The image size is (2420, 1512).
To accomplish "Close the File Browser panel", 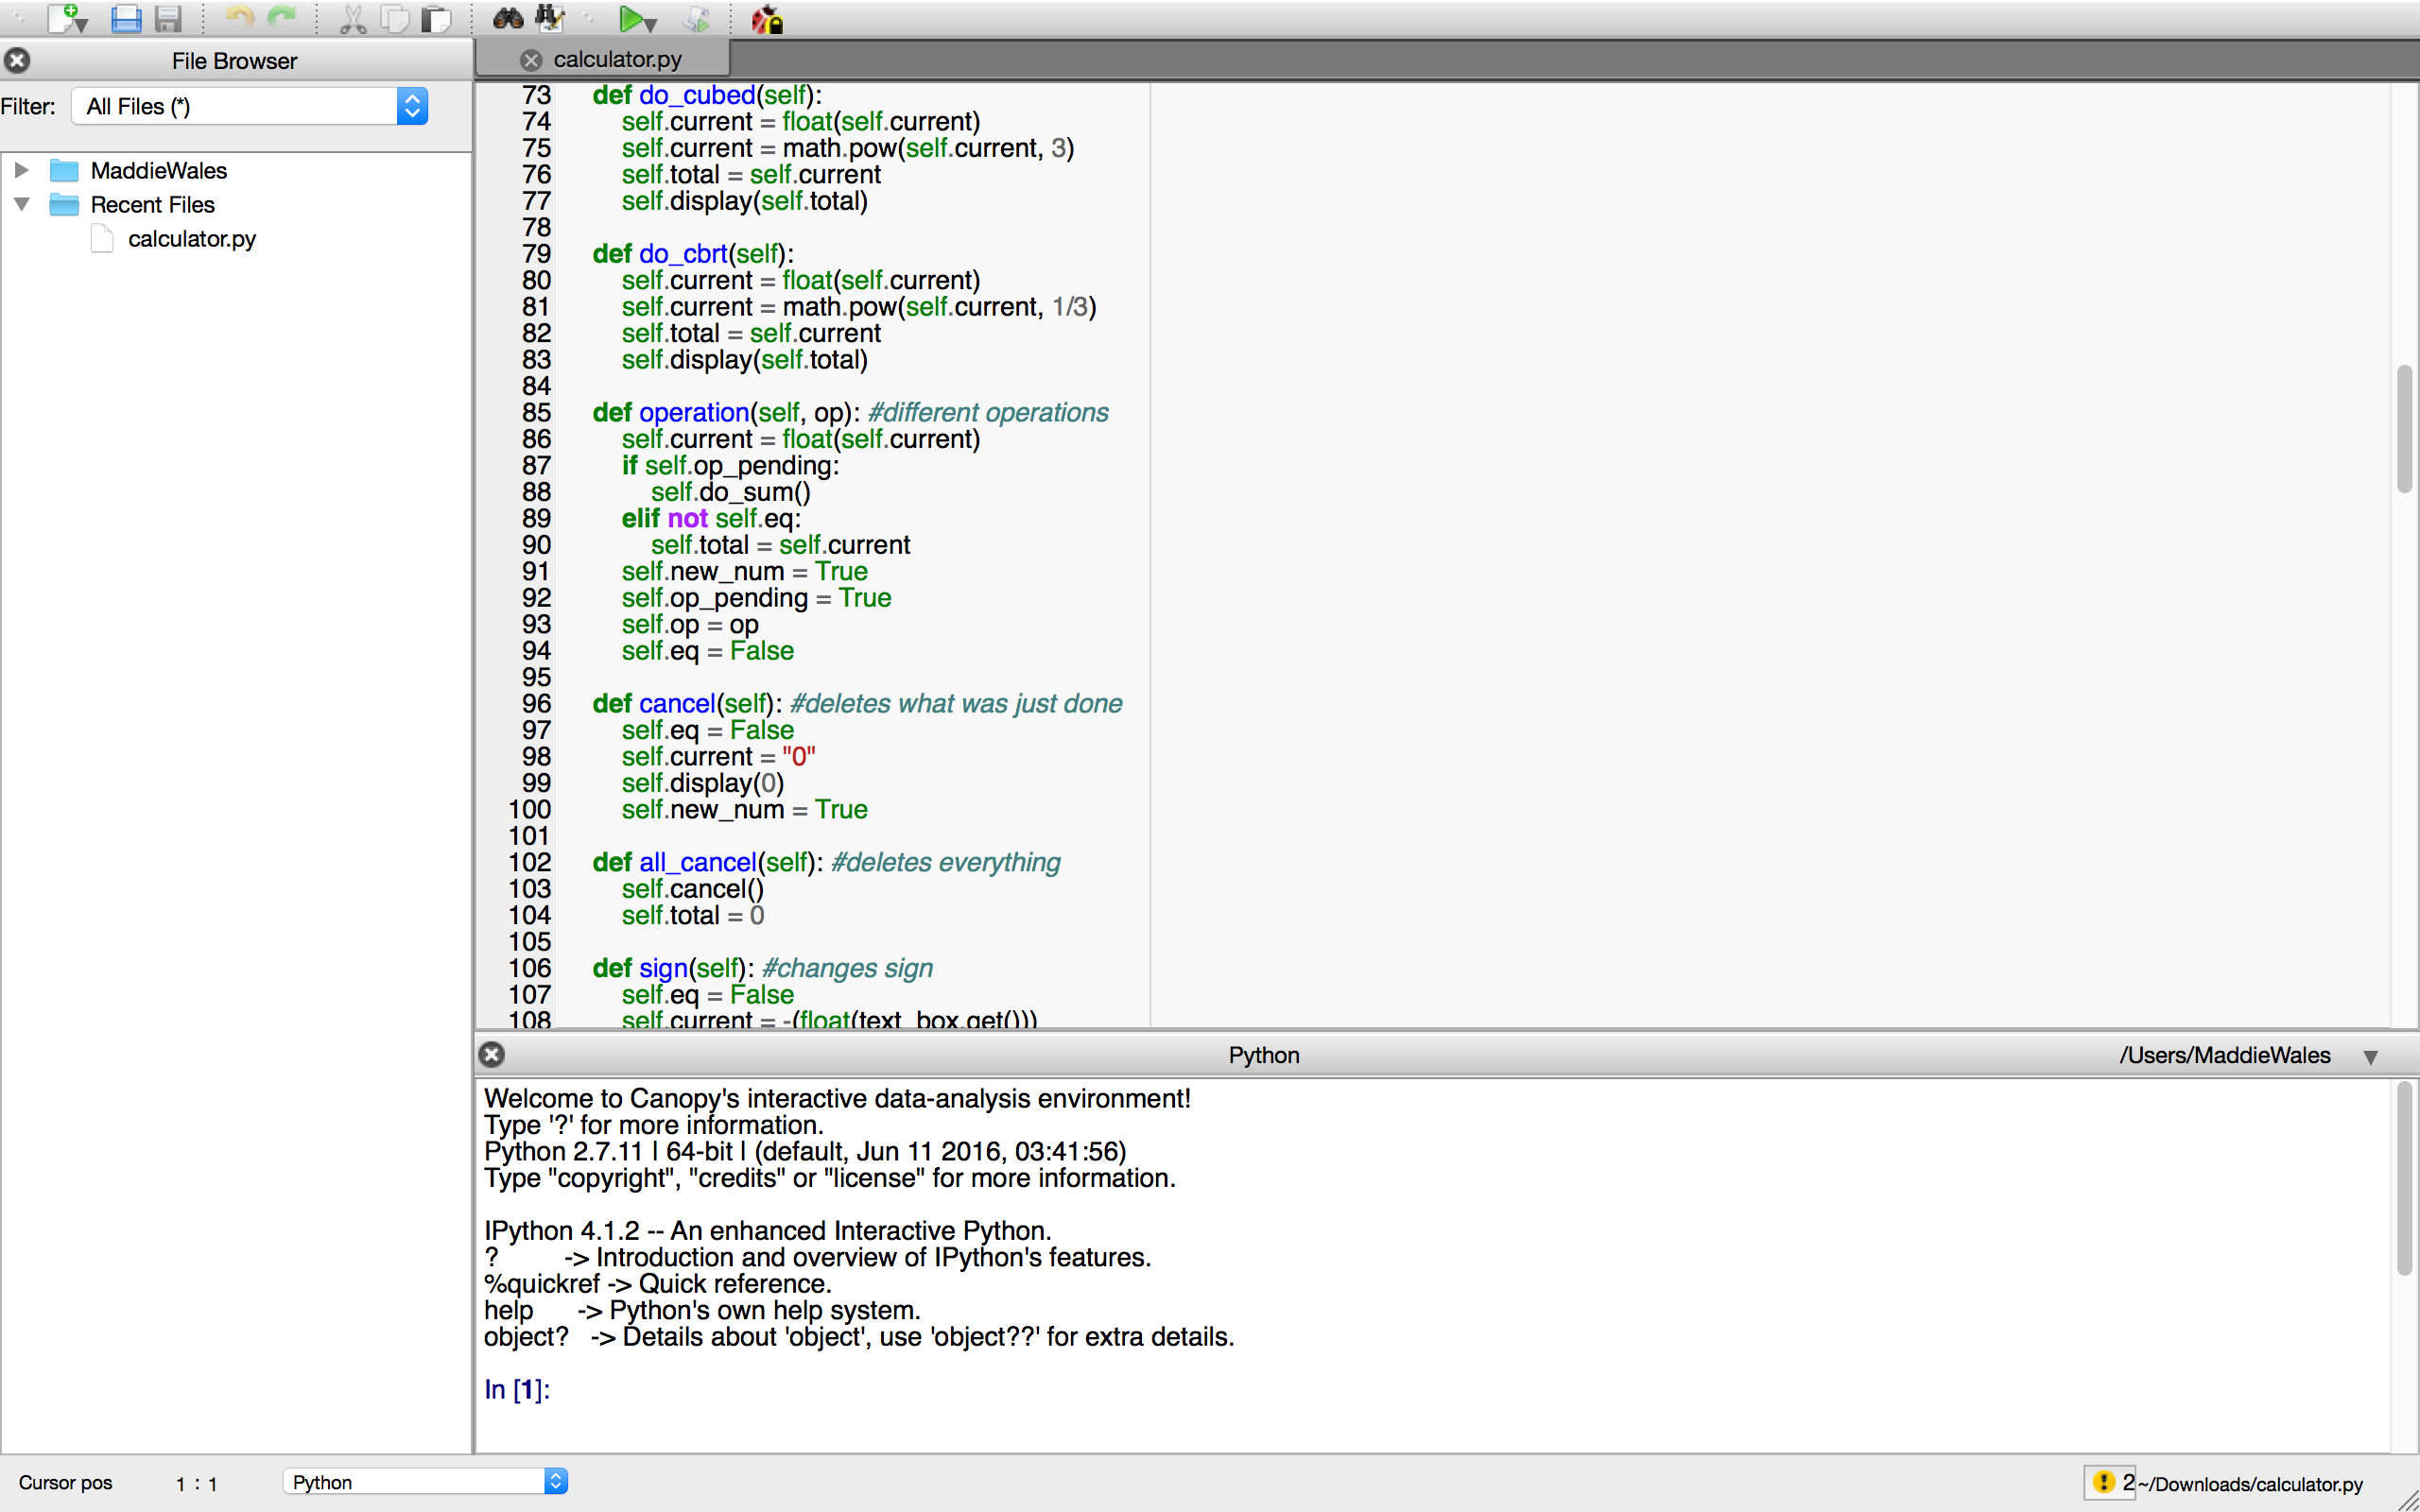I will click(x=17, y=60).
